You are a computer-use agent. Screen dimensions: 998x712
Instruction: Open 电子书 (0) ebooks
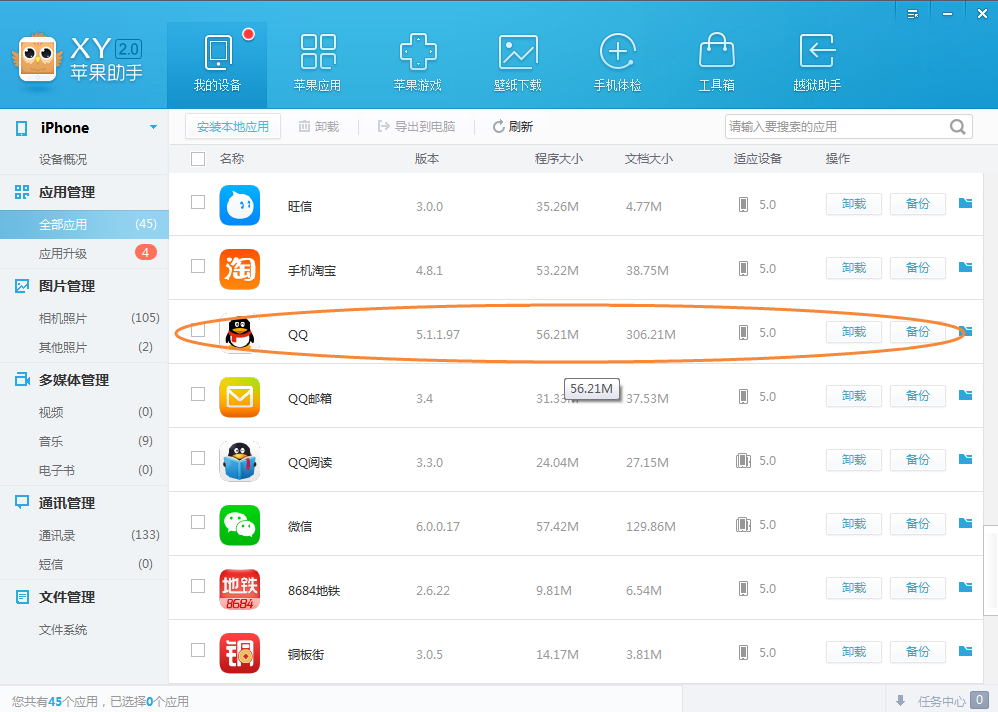coord(84,470)
